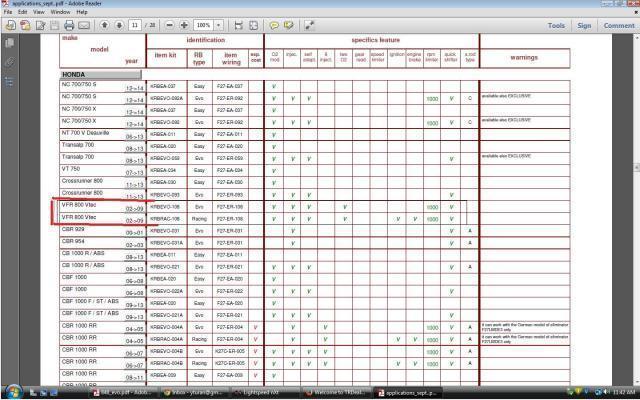Image resolution: width=640 pixels, height=400 pixels.
Task: Open the Comment pane
Action: point(619,25)
